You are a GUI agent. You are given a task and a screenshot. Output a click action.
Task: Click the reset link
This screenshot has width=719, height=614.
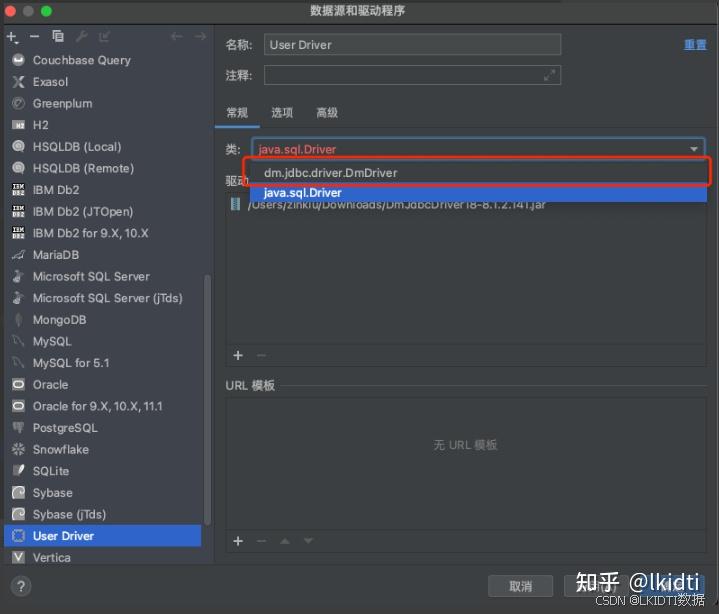pyautogui.click(x=695, y=44)
